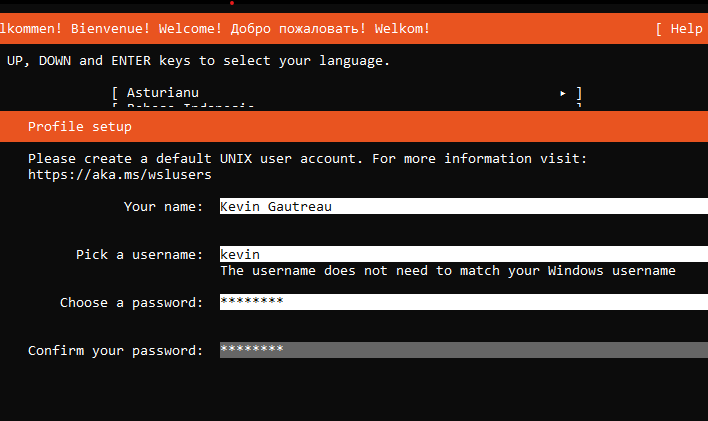
Task: Click the "Choose a password:" label
Action: (x=131, y=303)
